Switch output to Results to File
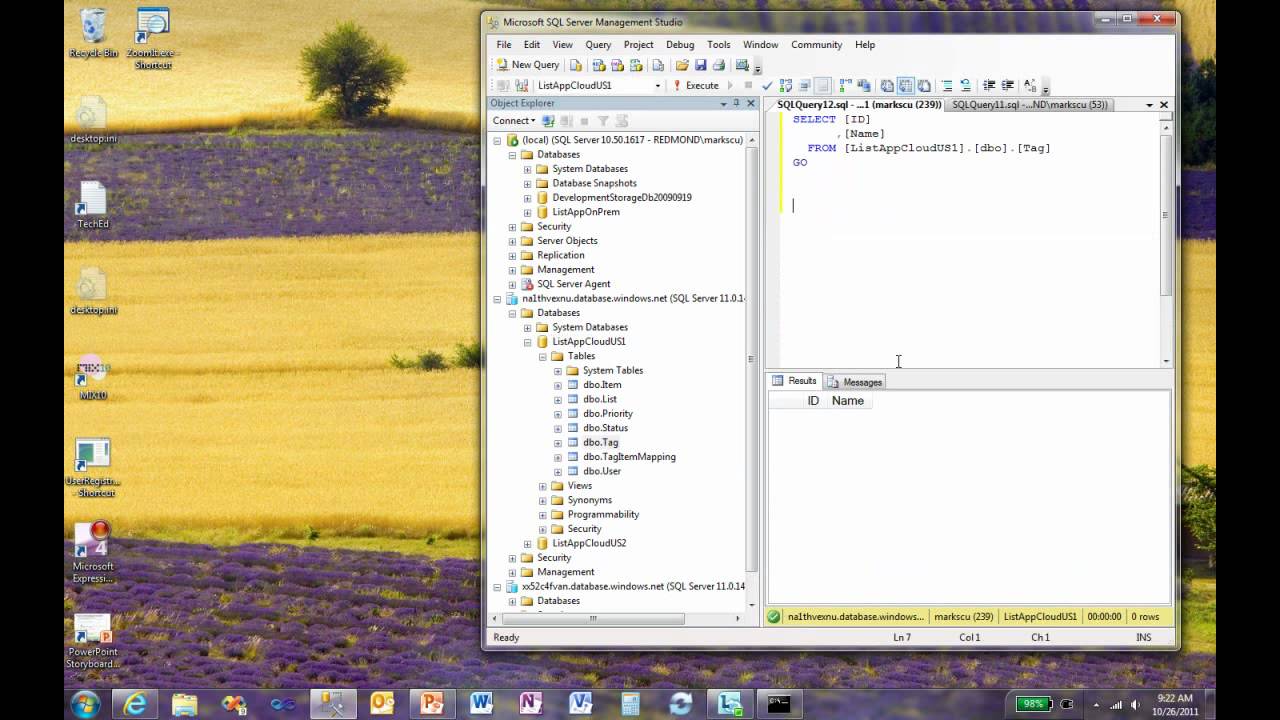Image resolution: width=1280 pixels, height=720 pixels. point(924,86)
